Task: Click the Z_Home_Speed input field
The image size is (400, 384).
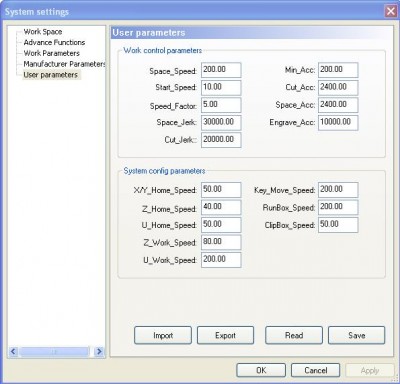Action: tap(221, 207)
